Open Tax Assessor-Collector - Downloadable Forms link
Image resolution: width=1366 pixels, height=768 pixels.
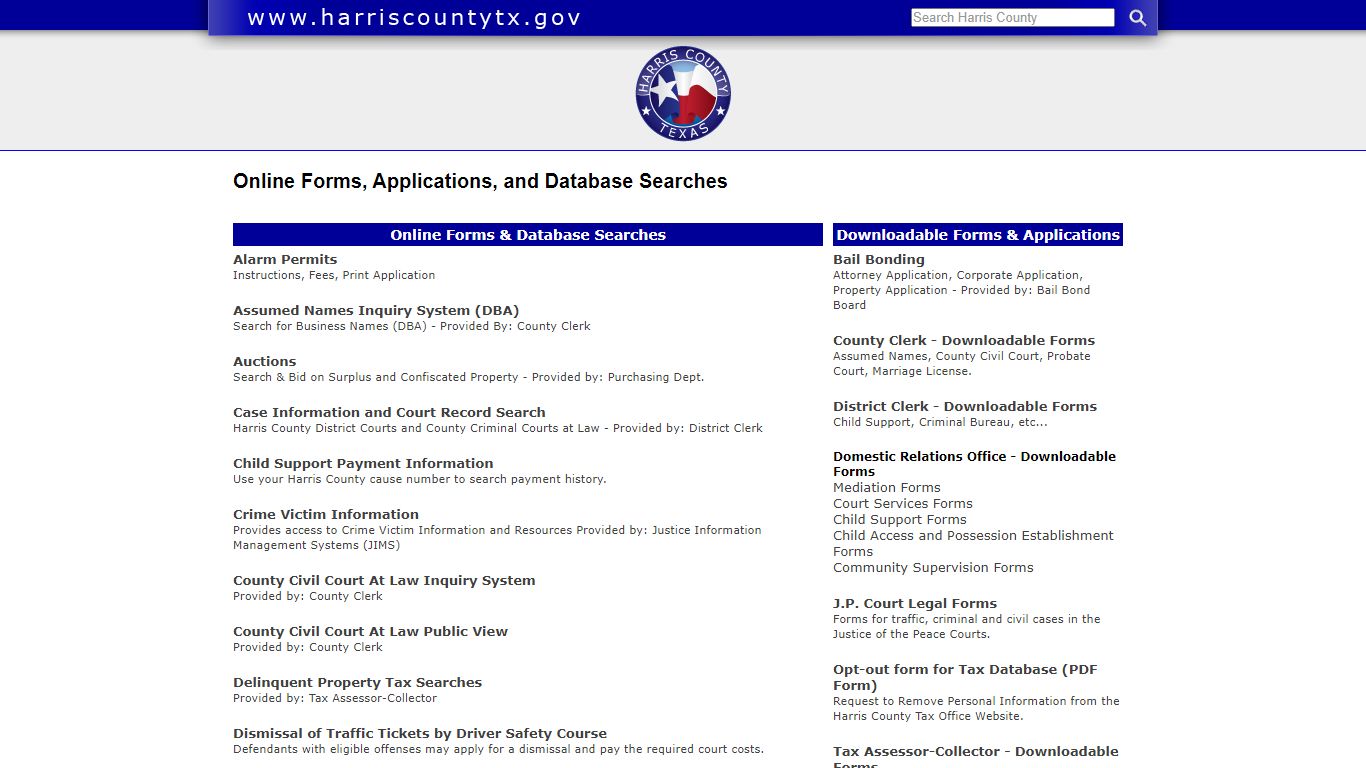click(x=976, y=757)
